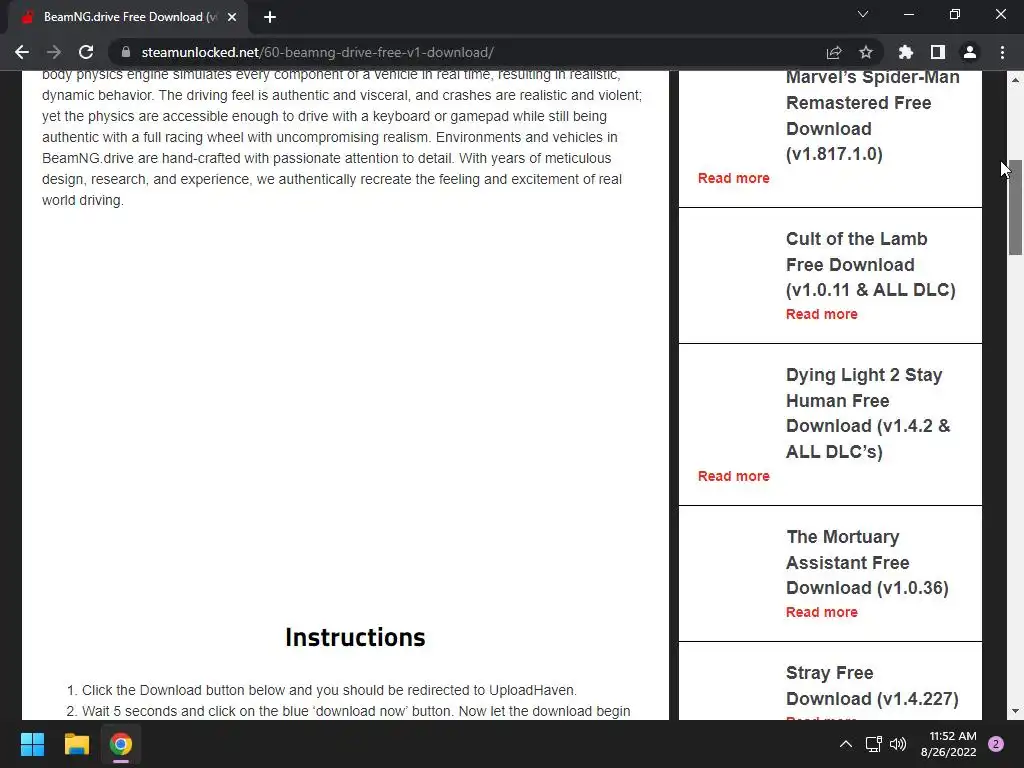Click Read more under The Mortuary Assistant
Screen dimensions: 1024x768
coord(822,612)
